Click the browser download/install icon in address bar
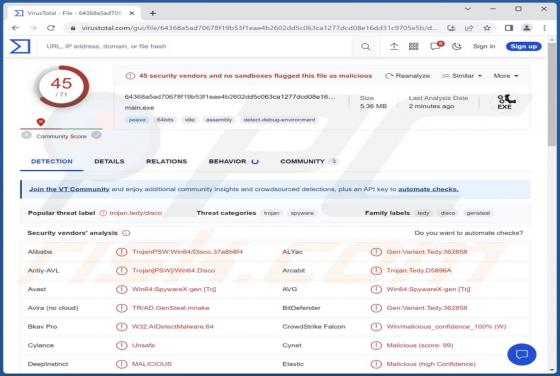This screenshot has width=560, height=376. (x=451, y=28)
